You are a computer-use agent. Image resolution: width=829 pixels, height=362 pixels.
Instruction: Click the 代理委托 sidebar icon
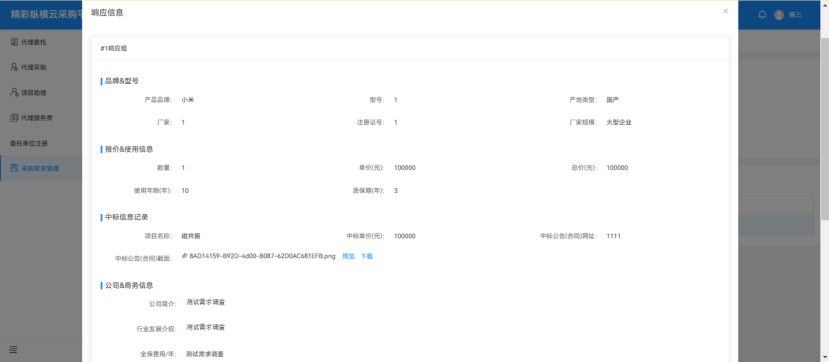pyautogui.click(x=14, y=42)
